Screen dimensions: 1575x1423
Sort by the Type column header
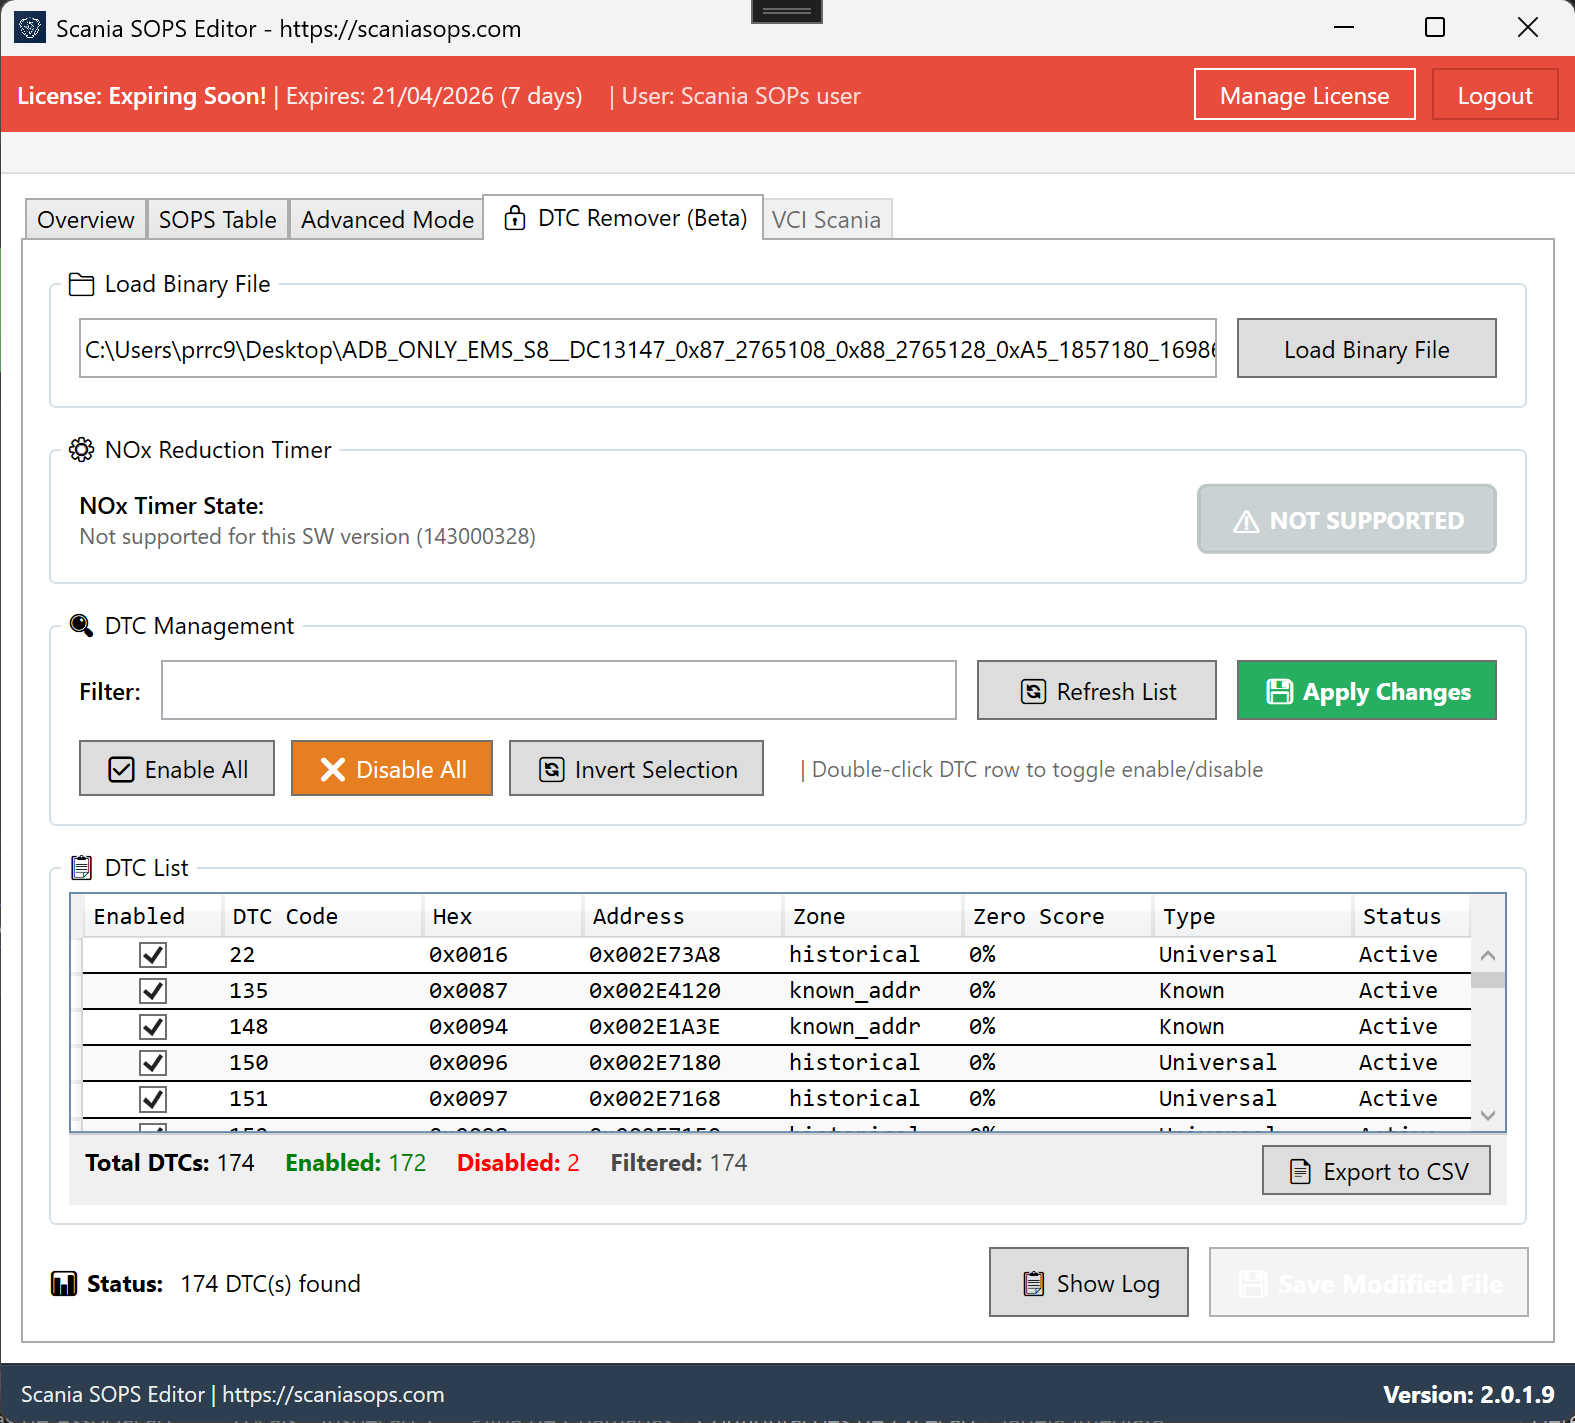tap(1253, 917)
